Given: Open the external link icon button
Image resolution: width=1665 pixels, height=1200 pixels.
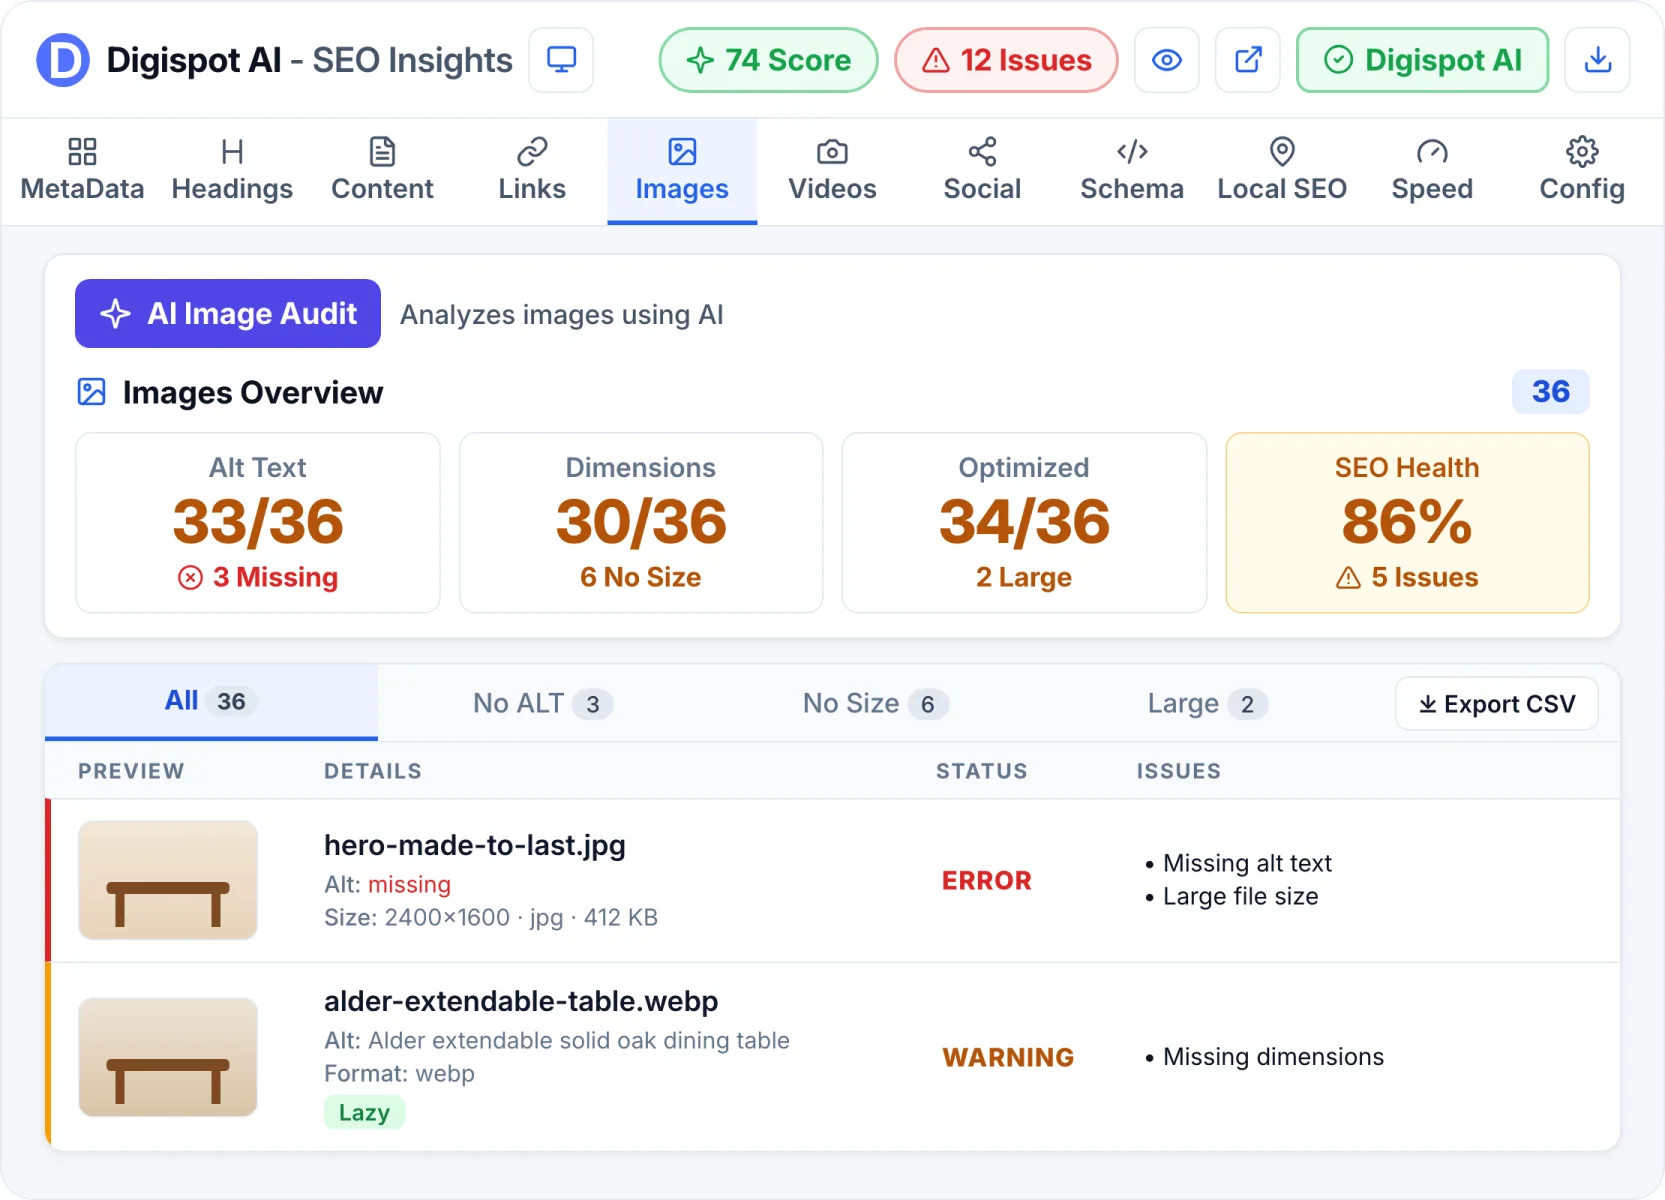Looking at the screenshot, I should pyautogui.click(x=1248, y=60).
